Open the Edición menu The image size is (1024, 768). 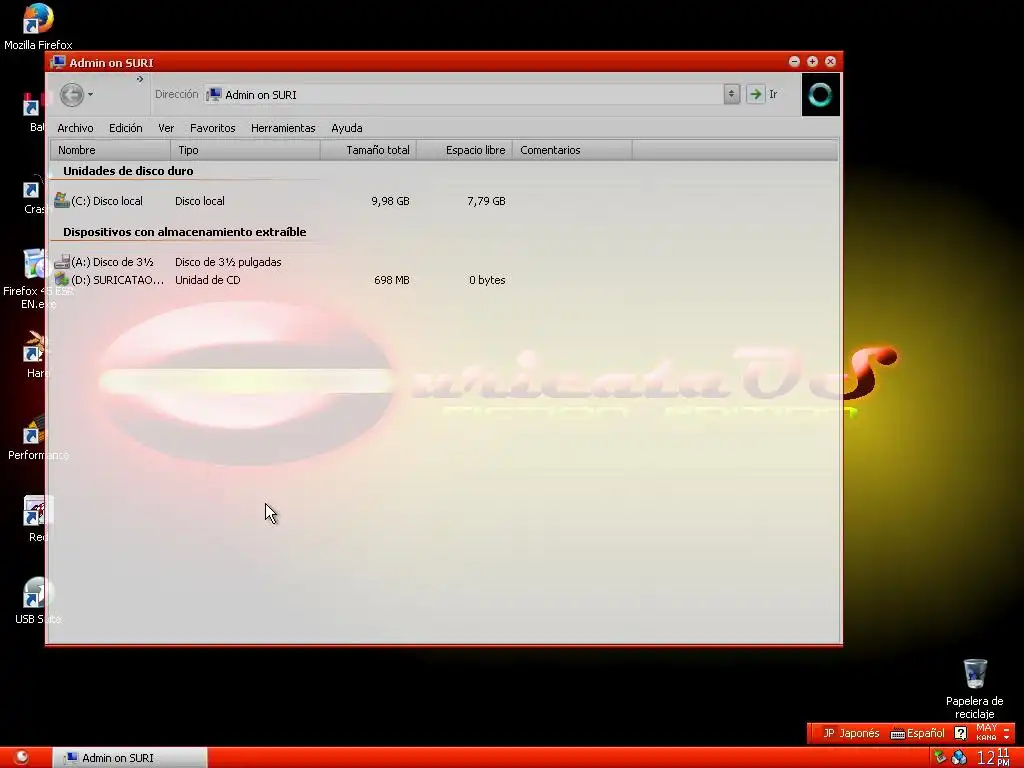[125, 128]
